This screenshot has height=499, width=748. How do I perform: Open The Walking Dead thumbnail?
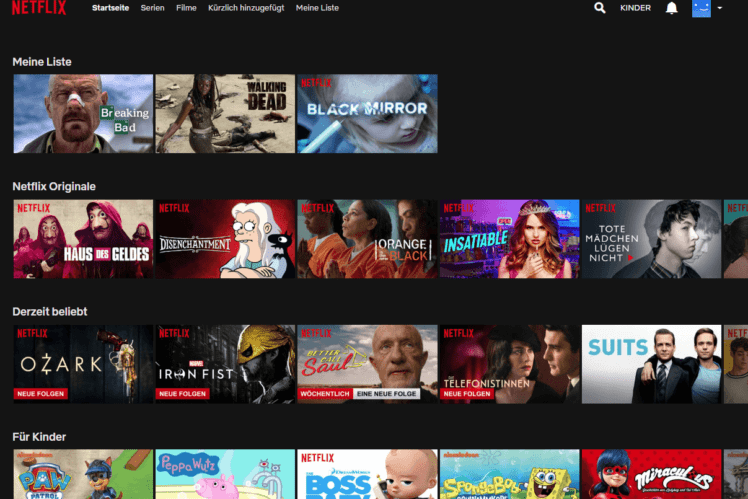click(225, 114)
